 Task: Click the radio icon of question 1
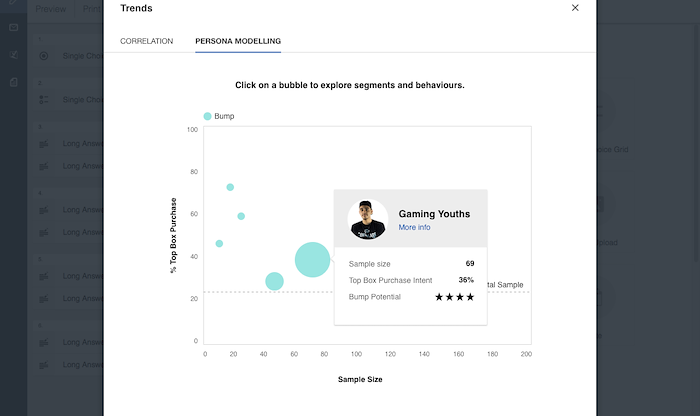(44, 56)
